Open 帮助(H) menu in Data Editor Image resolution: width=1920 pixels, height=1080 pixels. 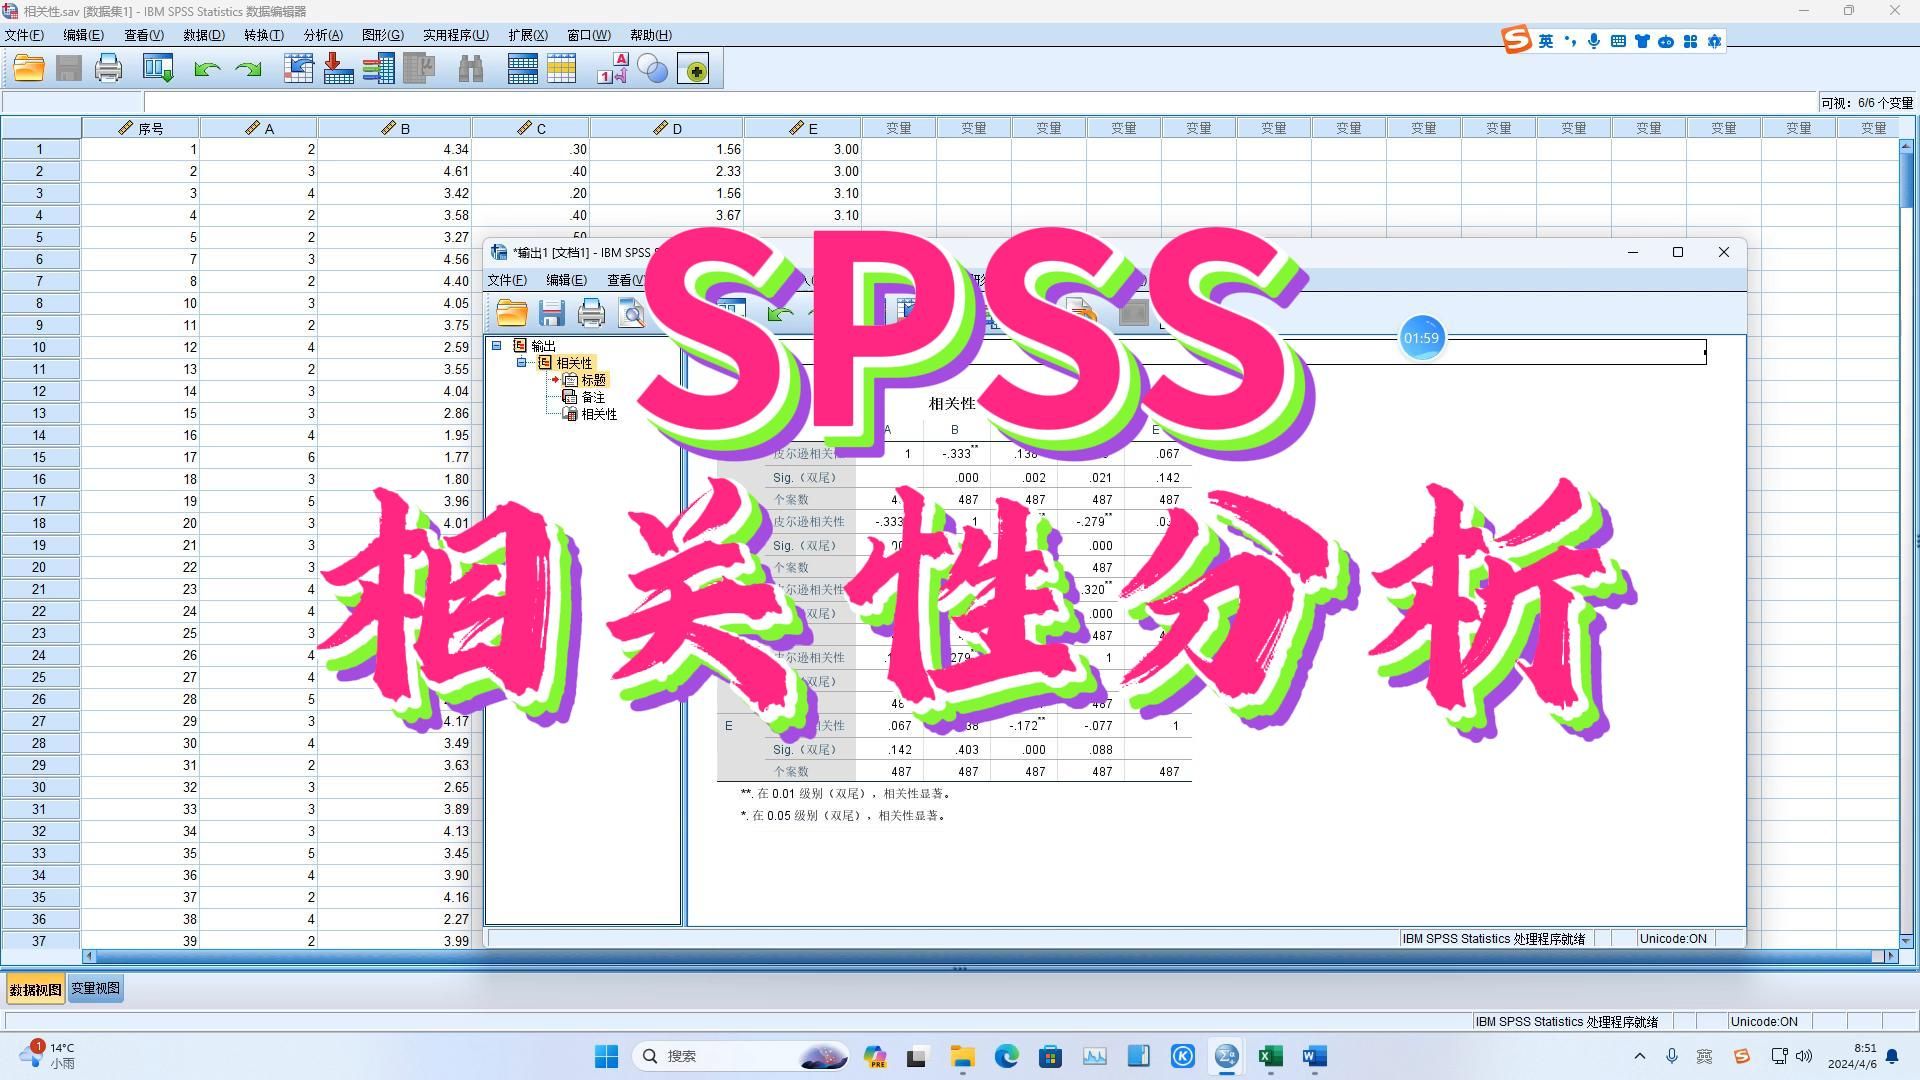[651, 35]
